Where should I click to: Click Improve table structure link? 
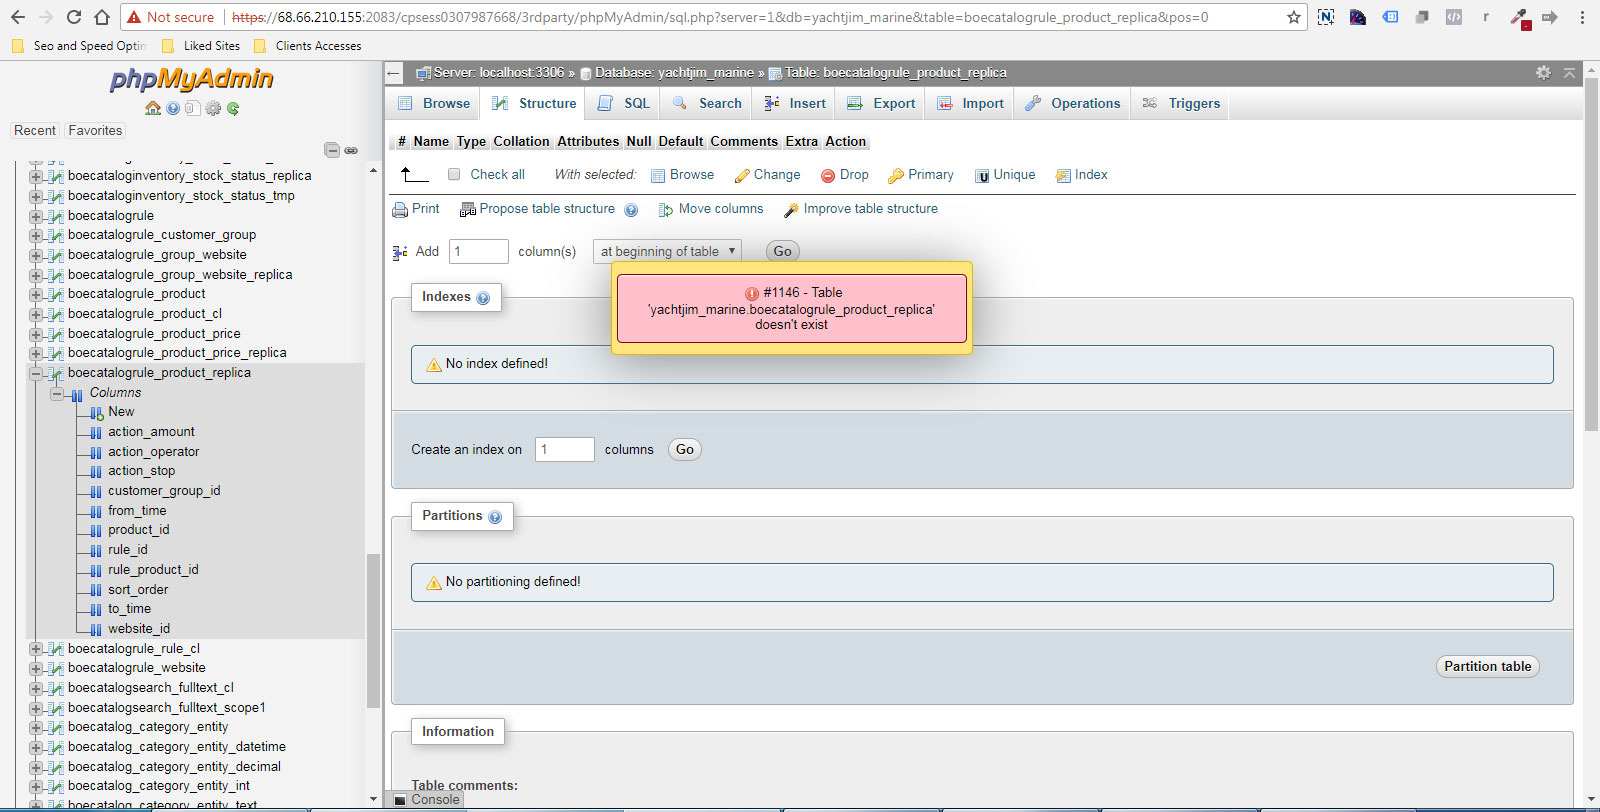[x=861, y=209]
